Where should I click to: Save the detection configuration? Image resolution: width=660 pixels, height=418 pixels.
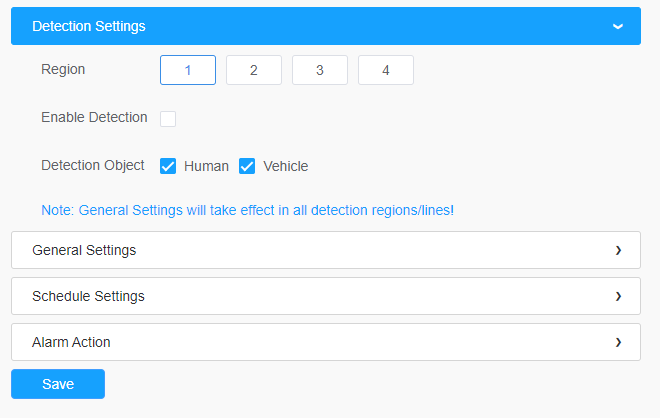pos(58,384)
